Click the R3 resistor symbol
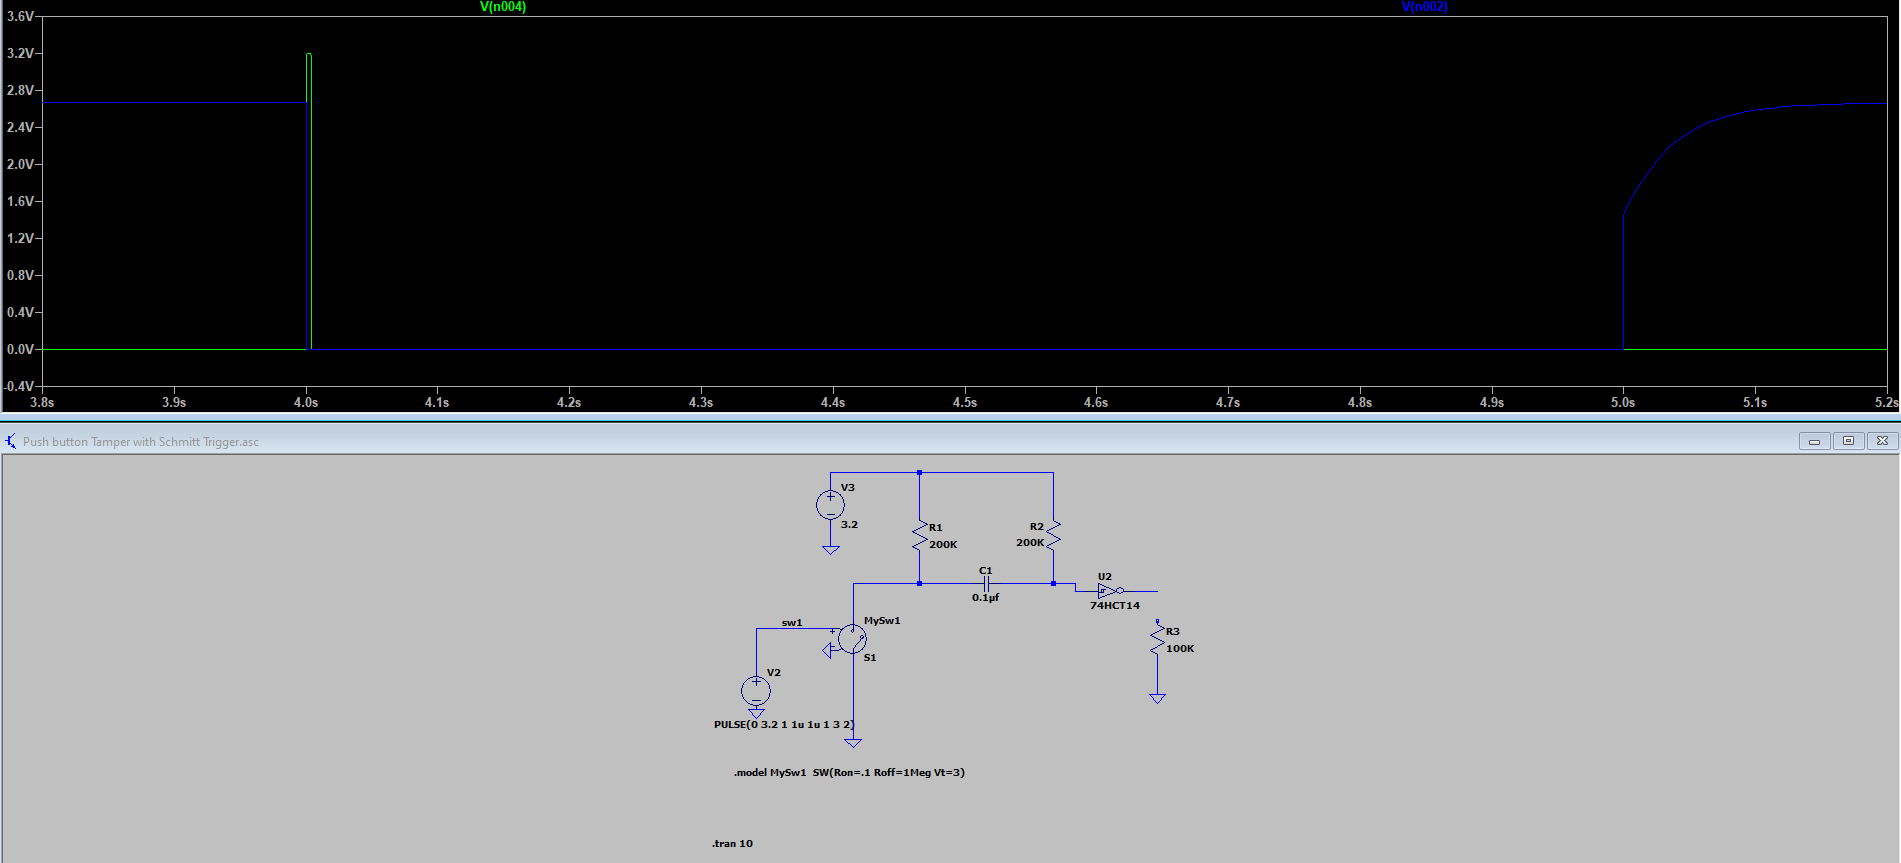Screen dimensions: 1901x863 [x=1157, y=640]
